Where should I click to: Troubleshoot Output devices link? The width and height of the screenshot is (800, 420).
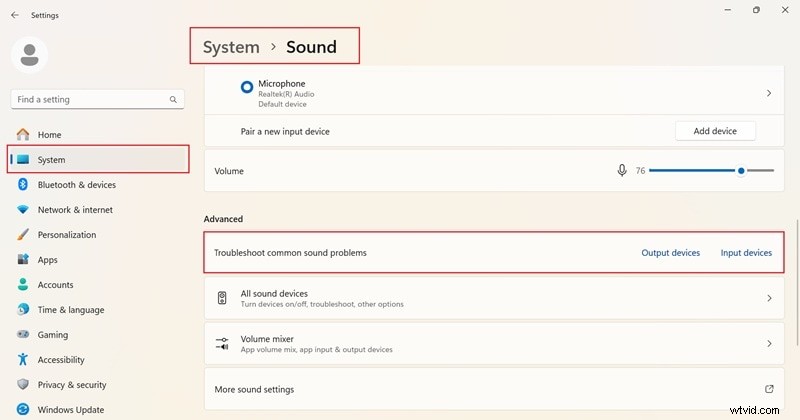[670, 253]
